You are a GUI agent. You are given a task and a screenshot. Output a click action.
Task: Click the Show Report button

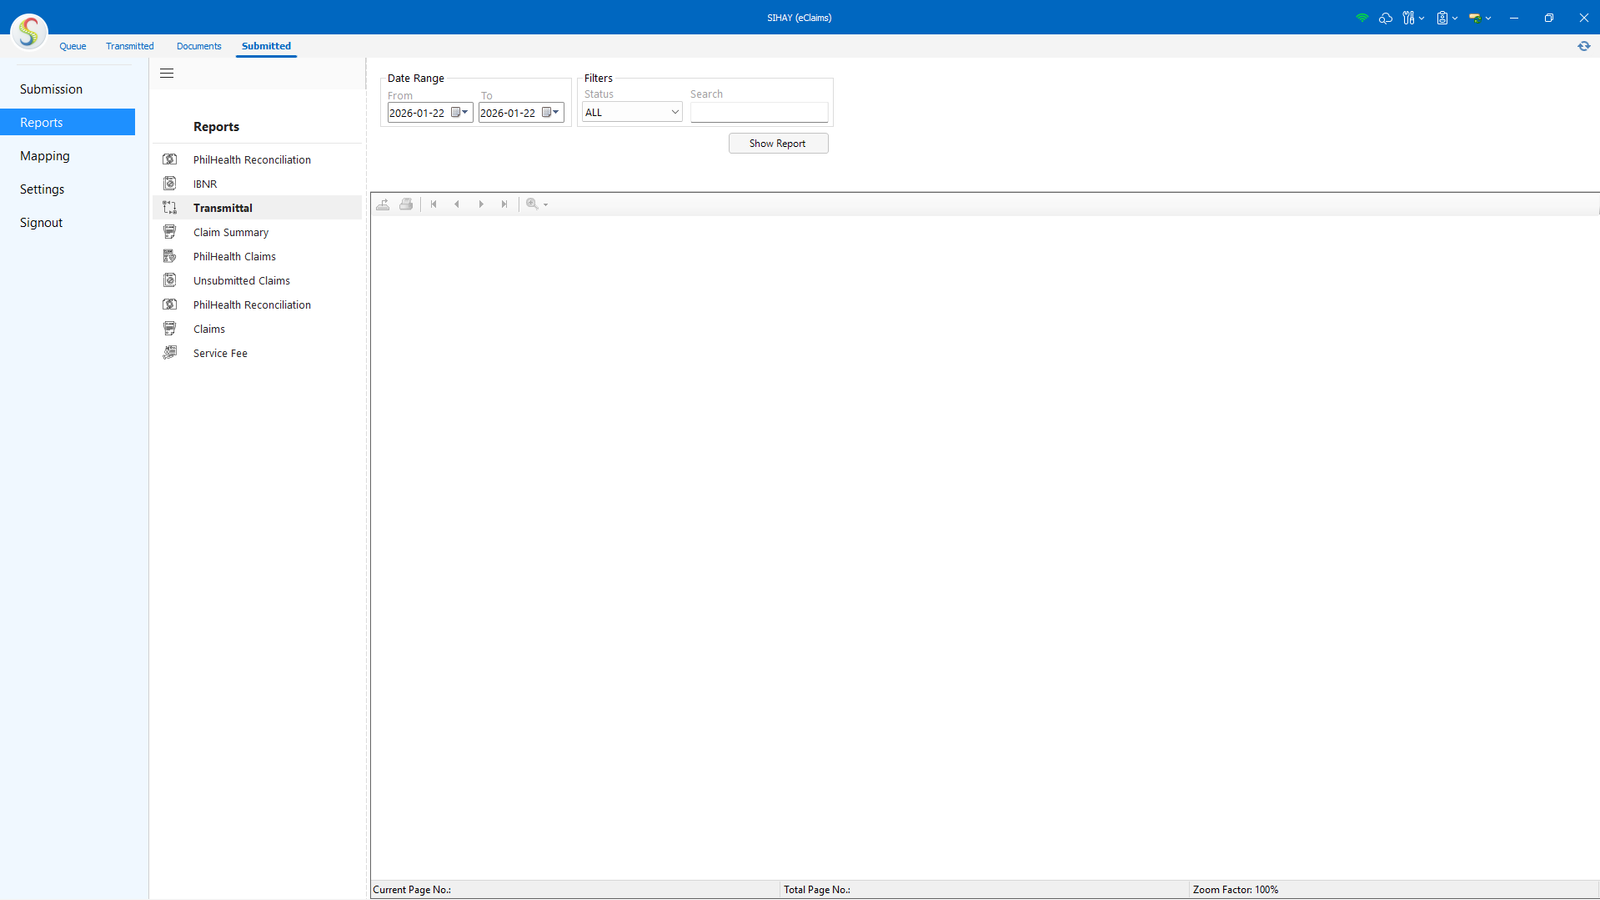pos(778,143)
